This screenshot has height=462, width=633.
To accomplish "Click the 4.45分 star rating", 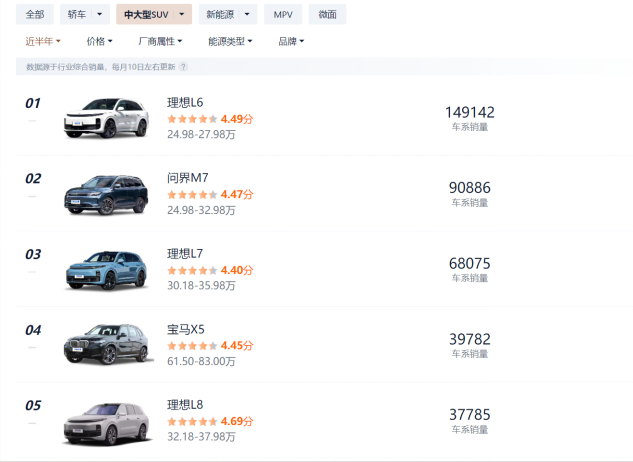I will point(210,346).
